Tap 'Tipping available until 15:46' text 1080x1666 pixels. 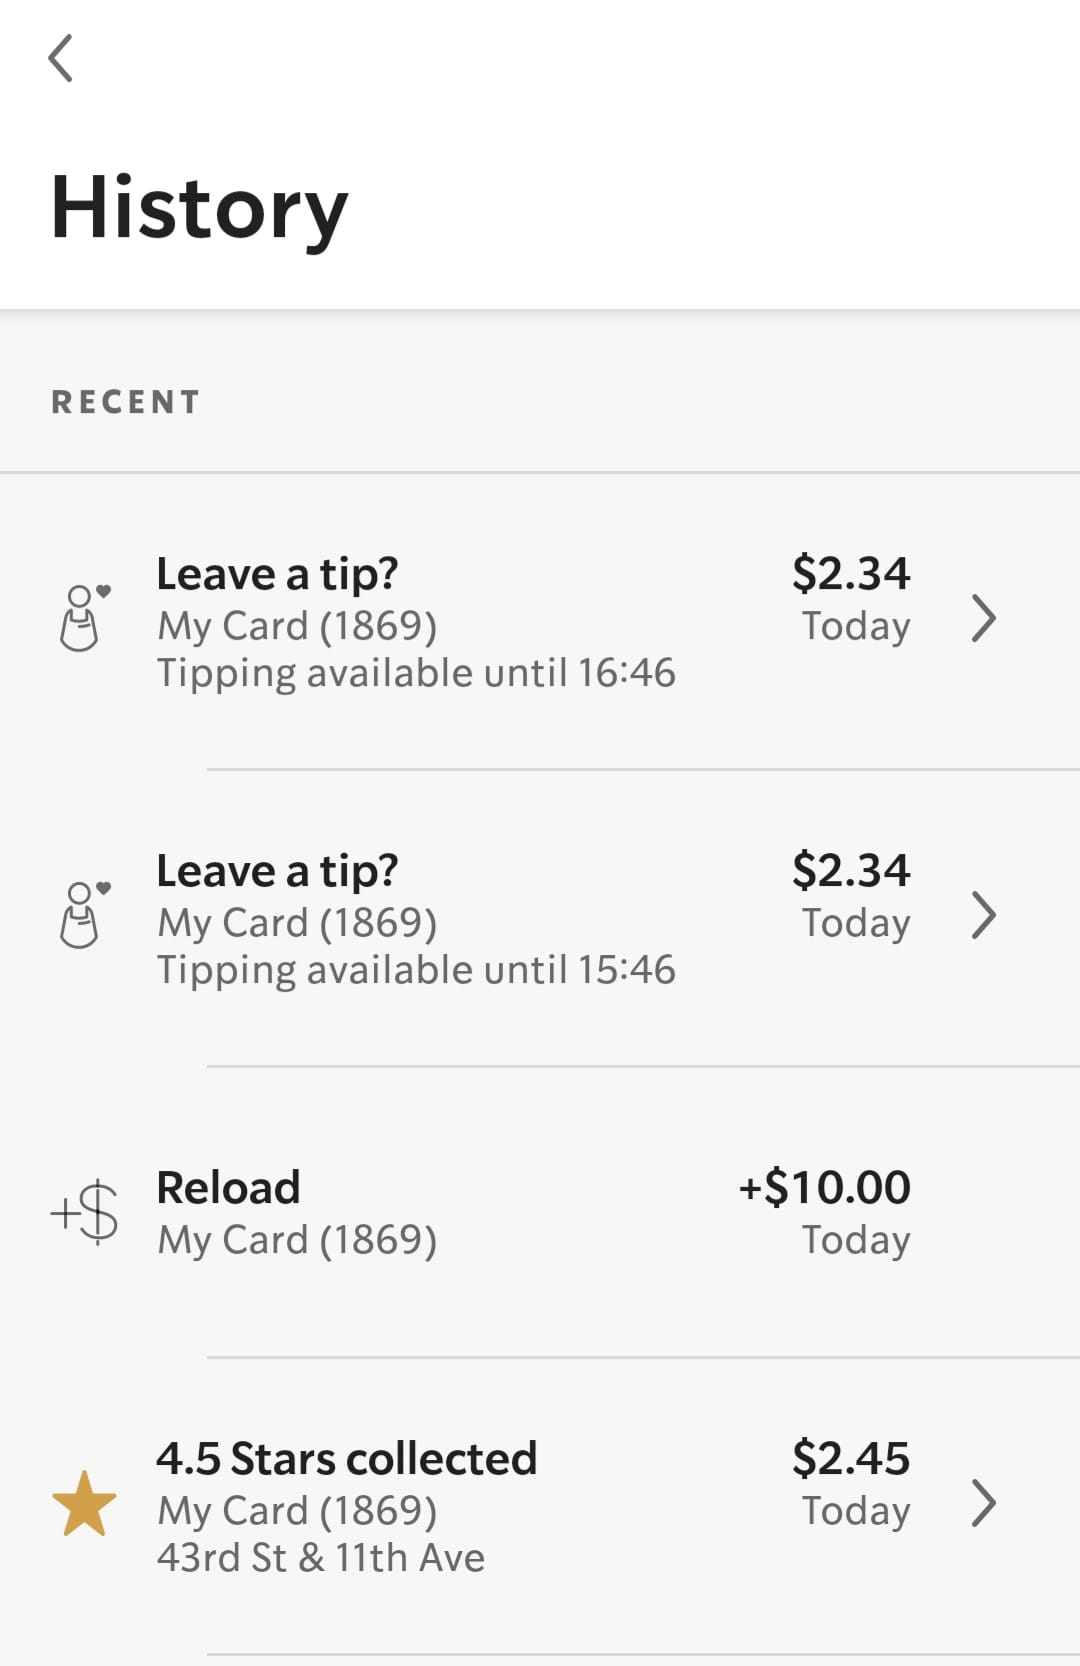click(x=416, y=970)
